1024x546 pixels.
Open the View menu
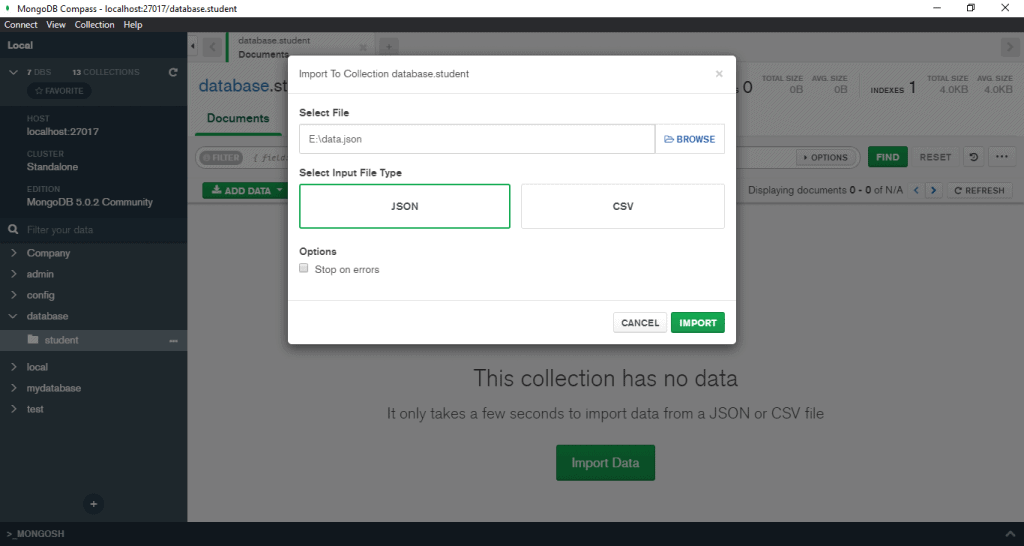pyautogui.click(x=56, y=25)
